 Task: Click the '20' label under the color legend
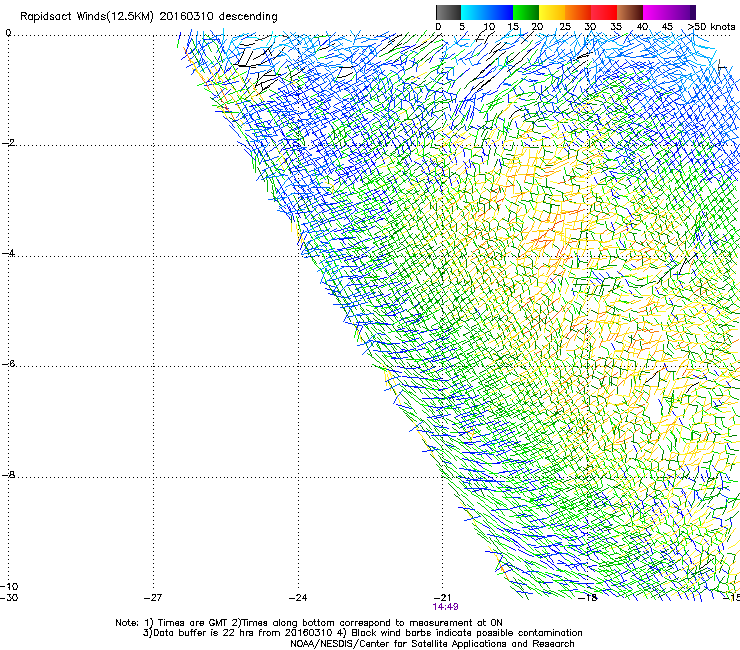(x=538, y=27)
